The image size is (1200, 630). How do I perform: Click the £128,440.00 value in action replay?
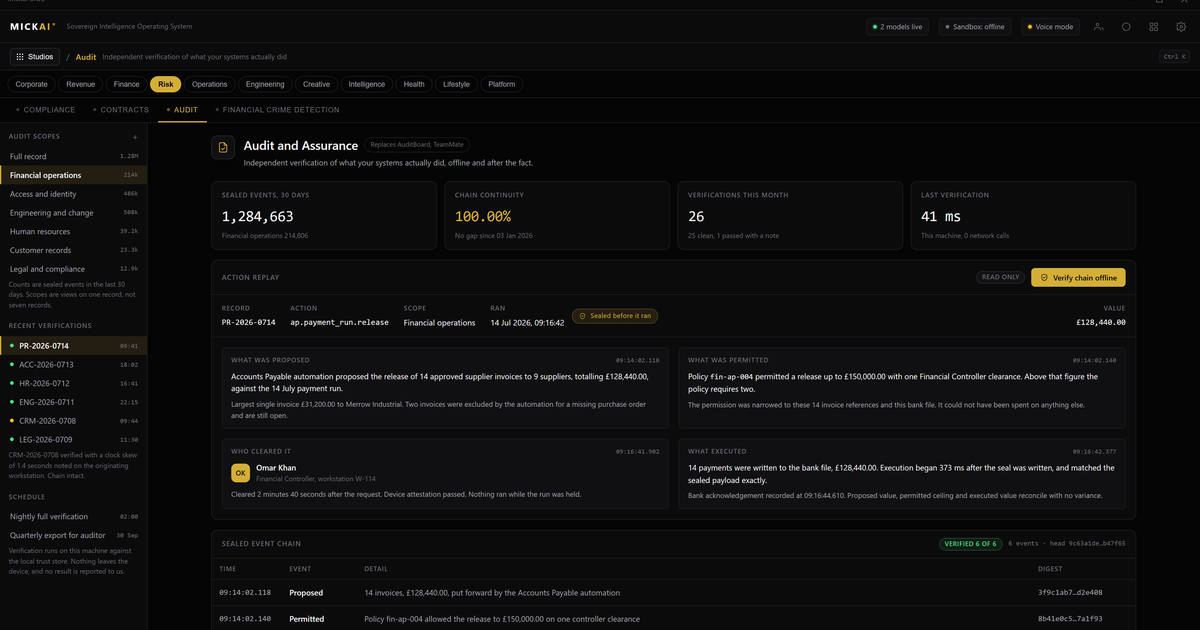1100,323
